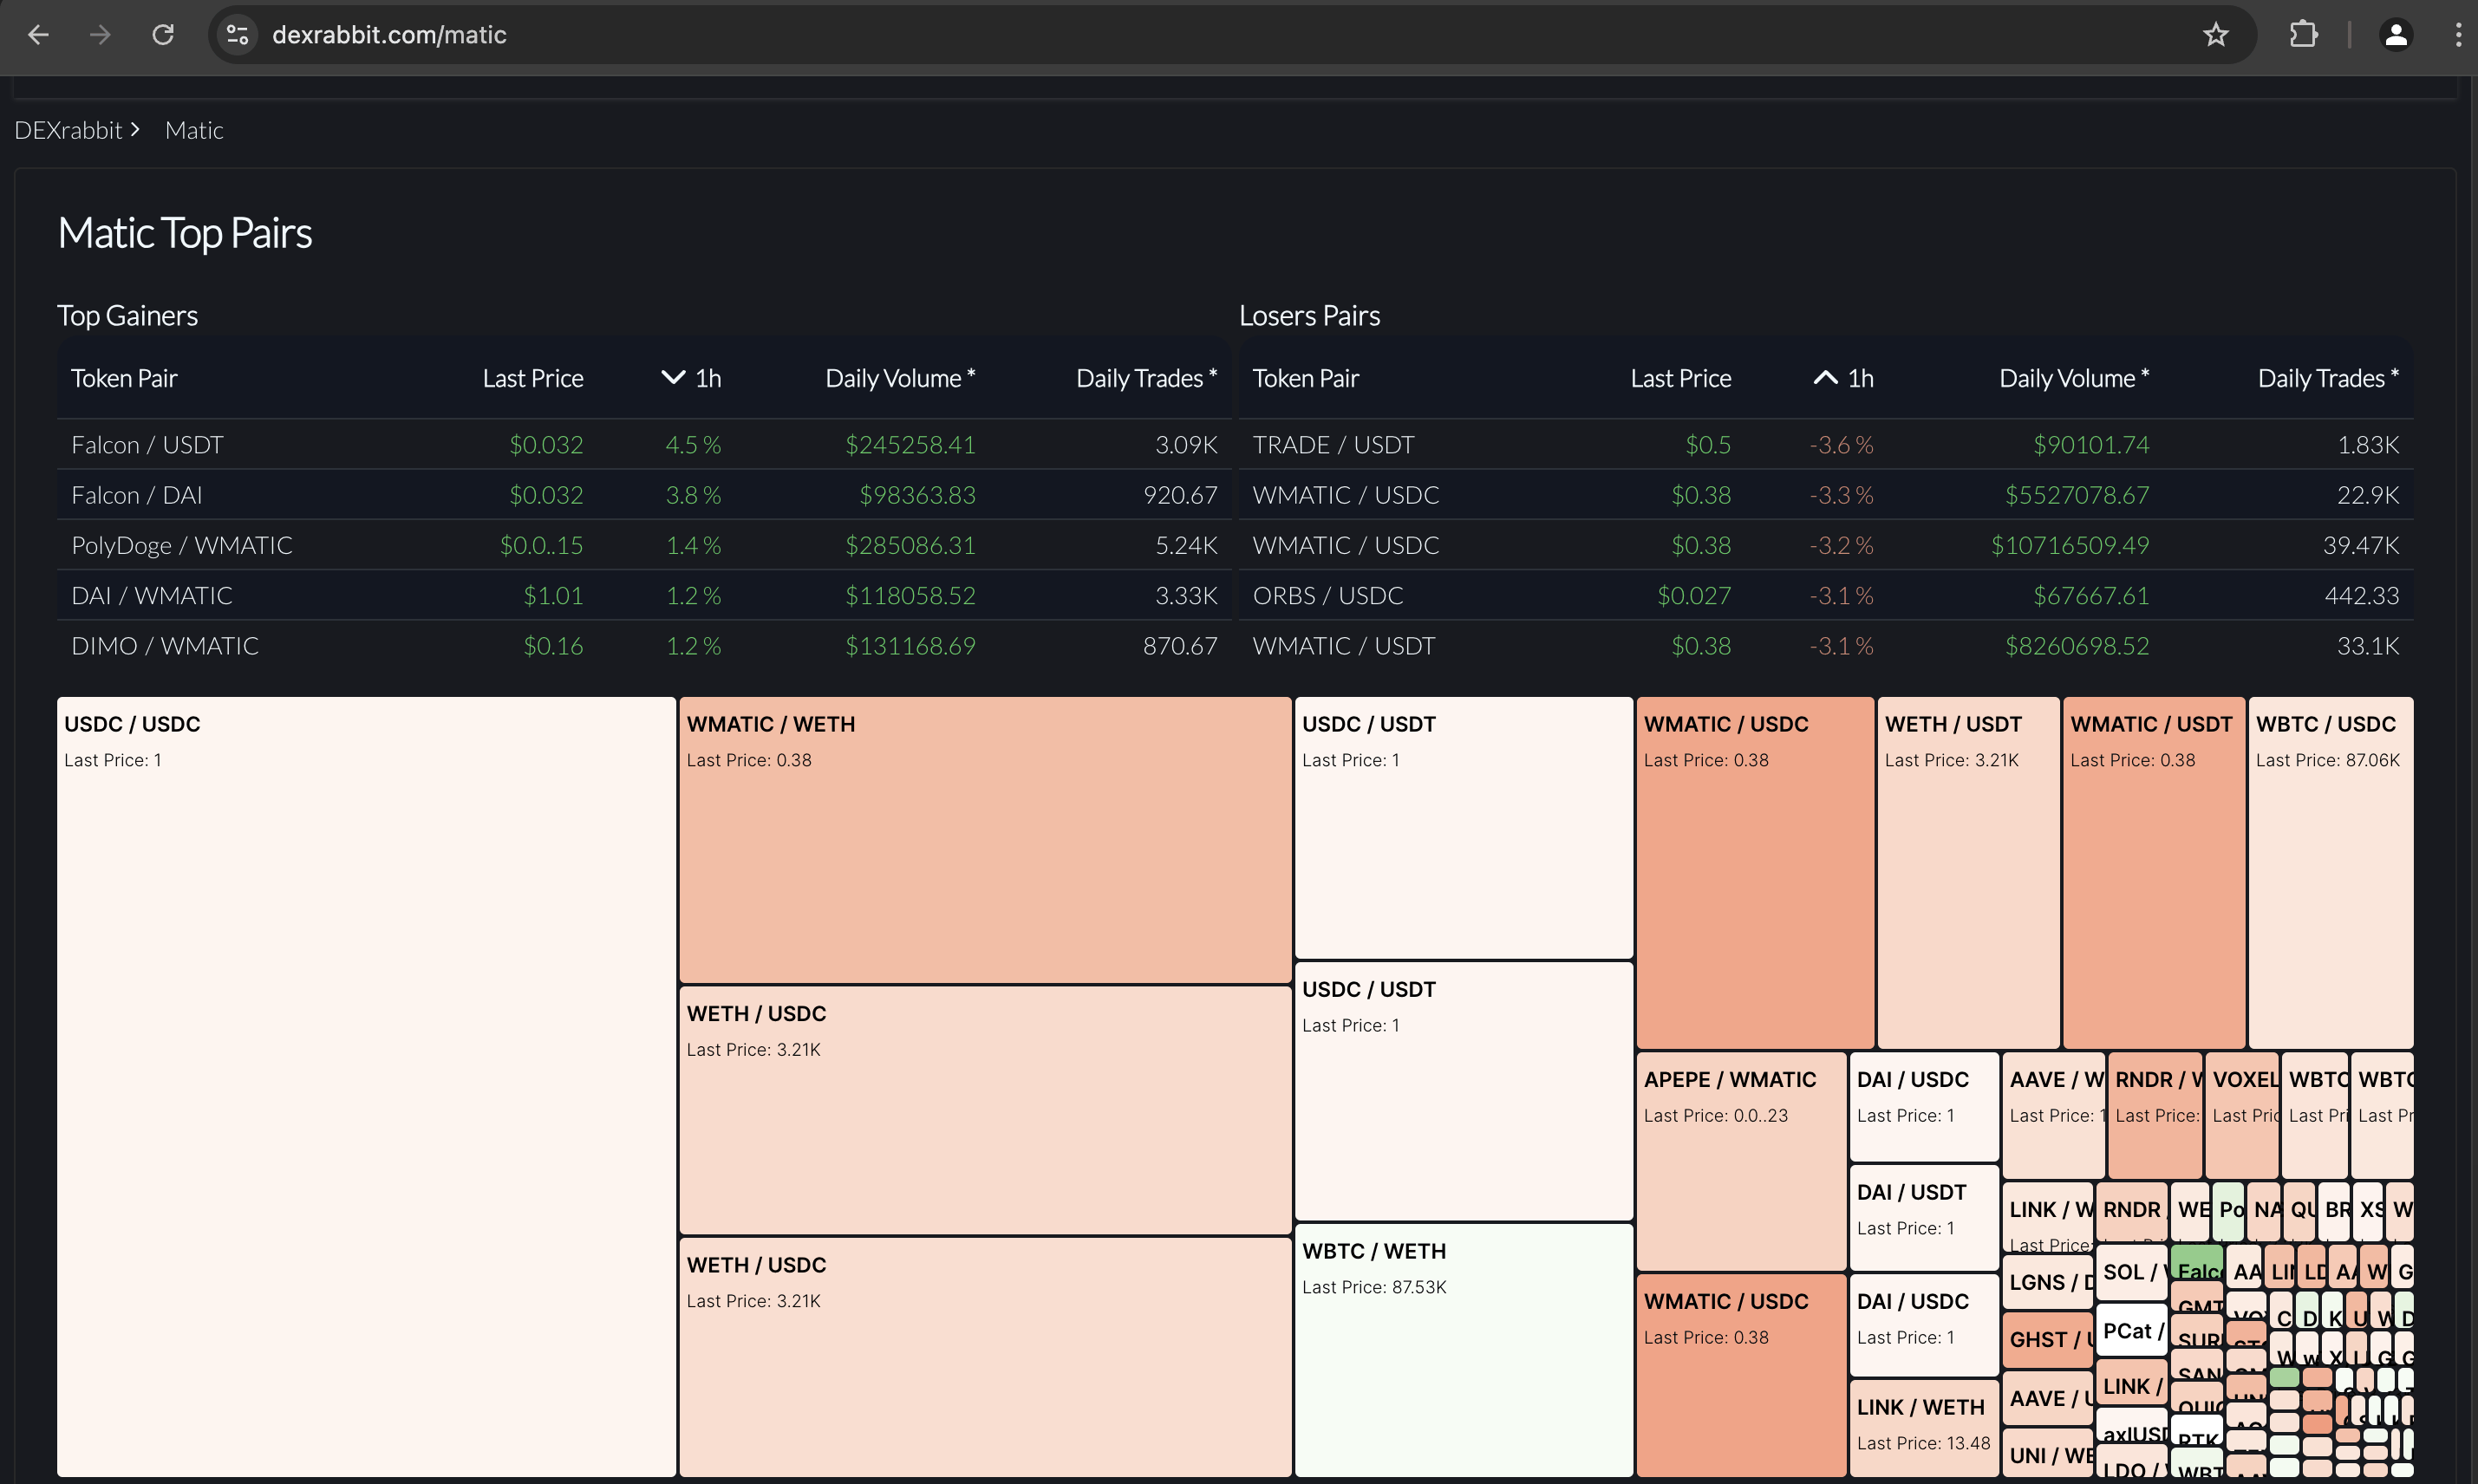2478x1484 pixels.
Task: Select WETH / USDC tile below WMATIC / WETH
Action: pyautogui.click(x=985, y=1110)
